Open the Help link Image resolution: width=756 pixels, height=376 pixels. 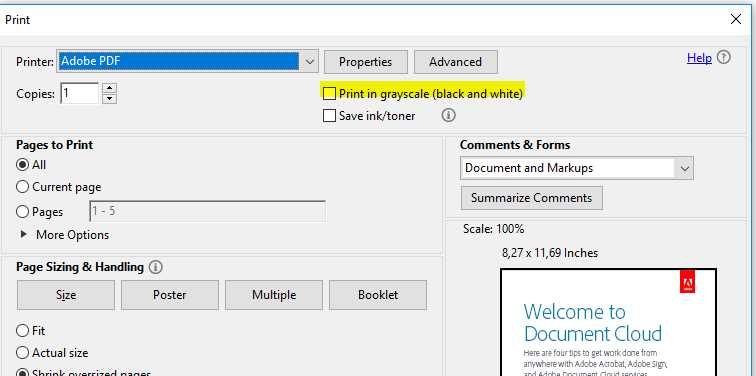coord(699,58)
